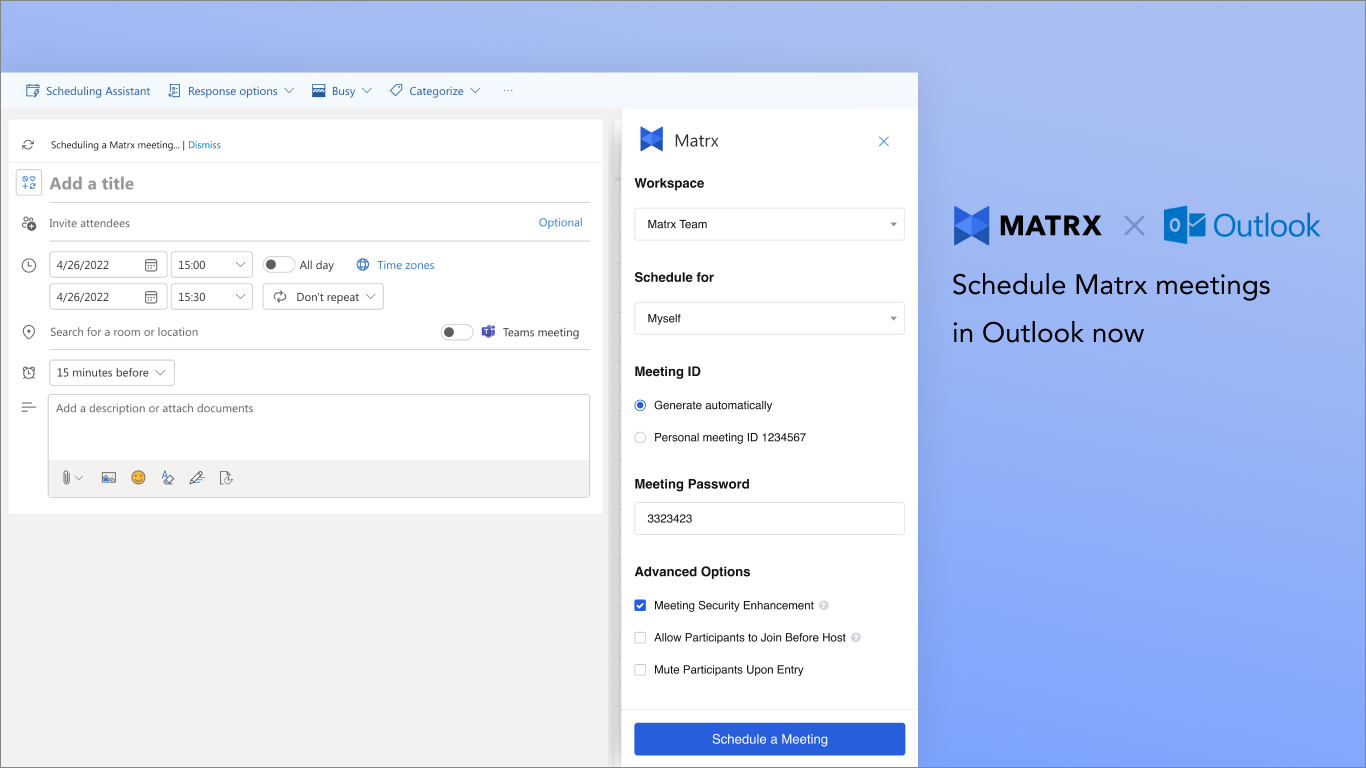This screenshot has width=1366, height=768.
Task: Uncheck Meeting Security Enhancement
Action: tap(640, 605)
